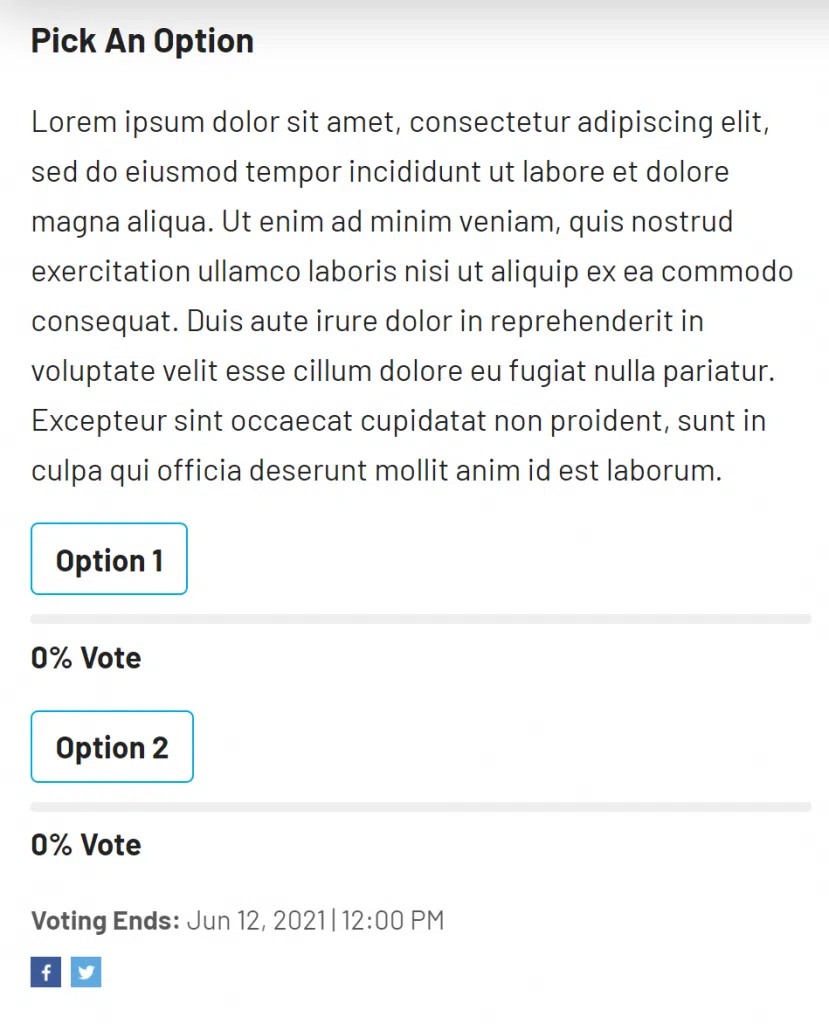This screenshot has width=829, height=1024.
Task: Vote for Option 1
Action: [109, 559]
